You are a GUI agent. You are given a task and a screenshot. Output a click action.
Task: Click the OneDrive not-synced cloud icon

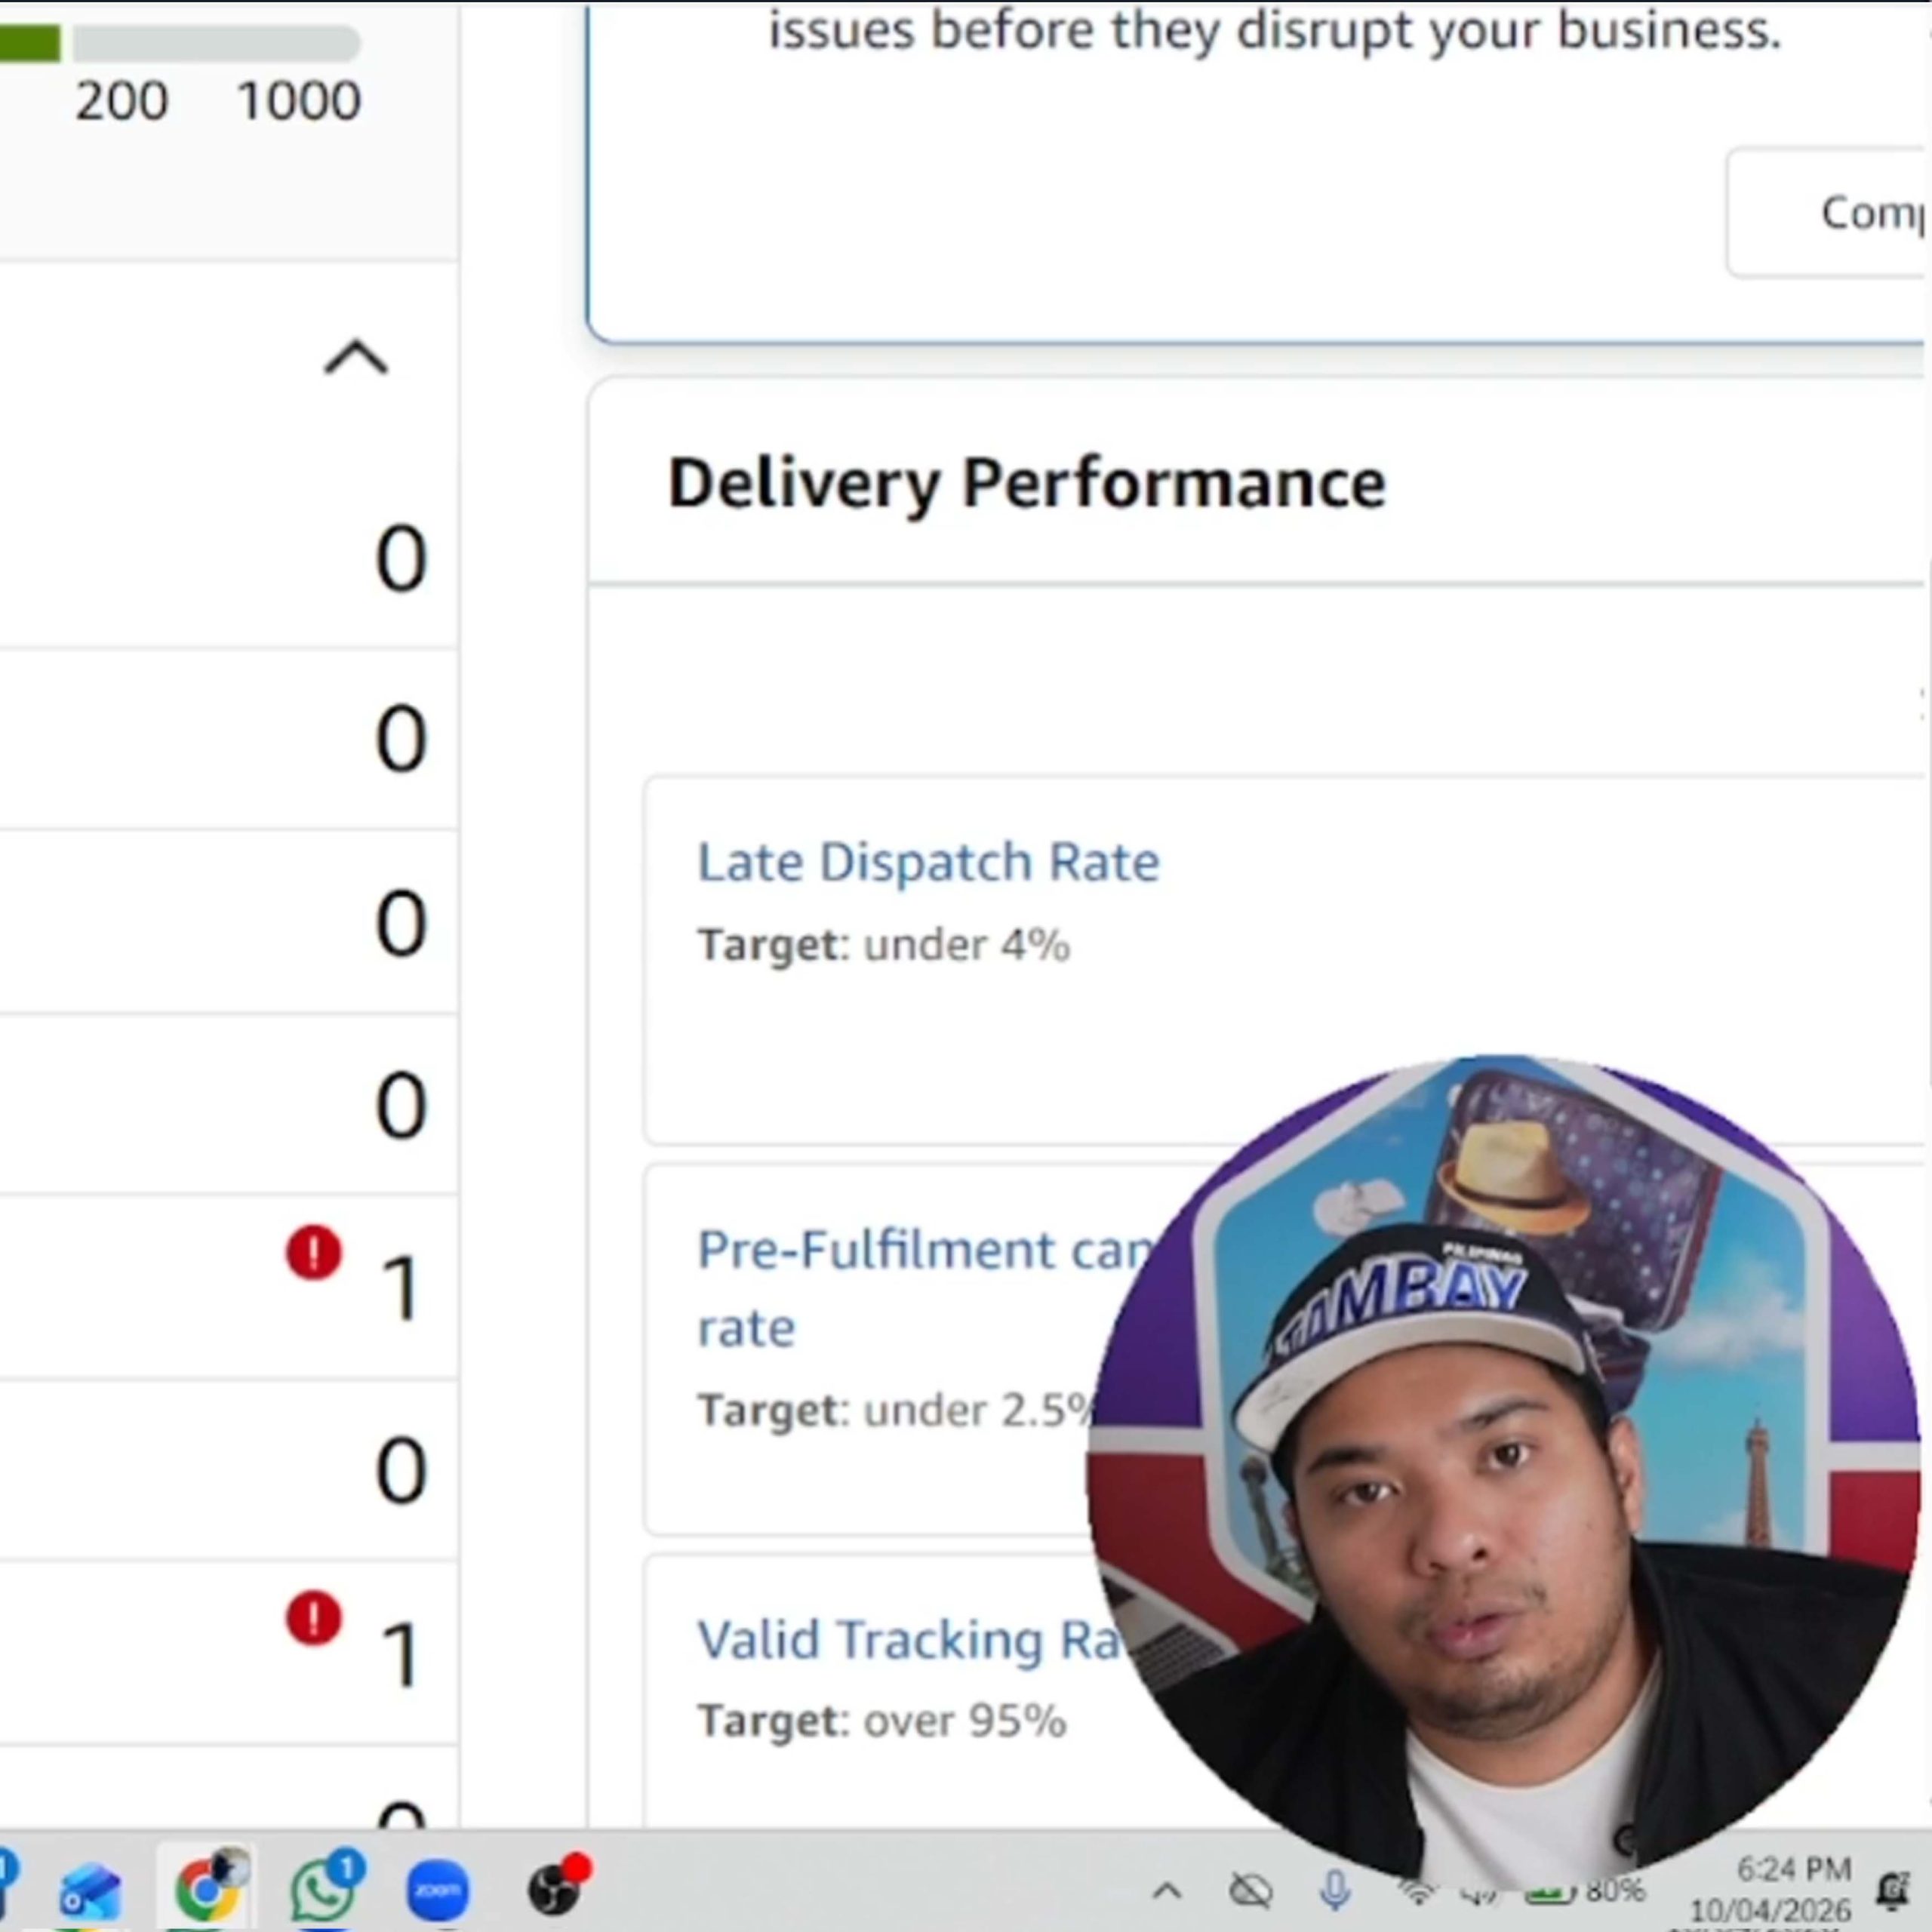pos(1250,1890)
